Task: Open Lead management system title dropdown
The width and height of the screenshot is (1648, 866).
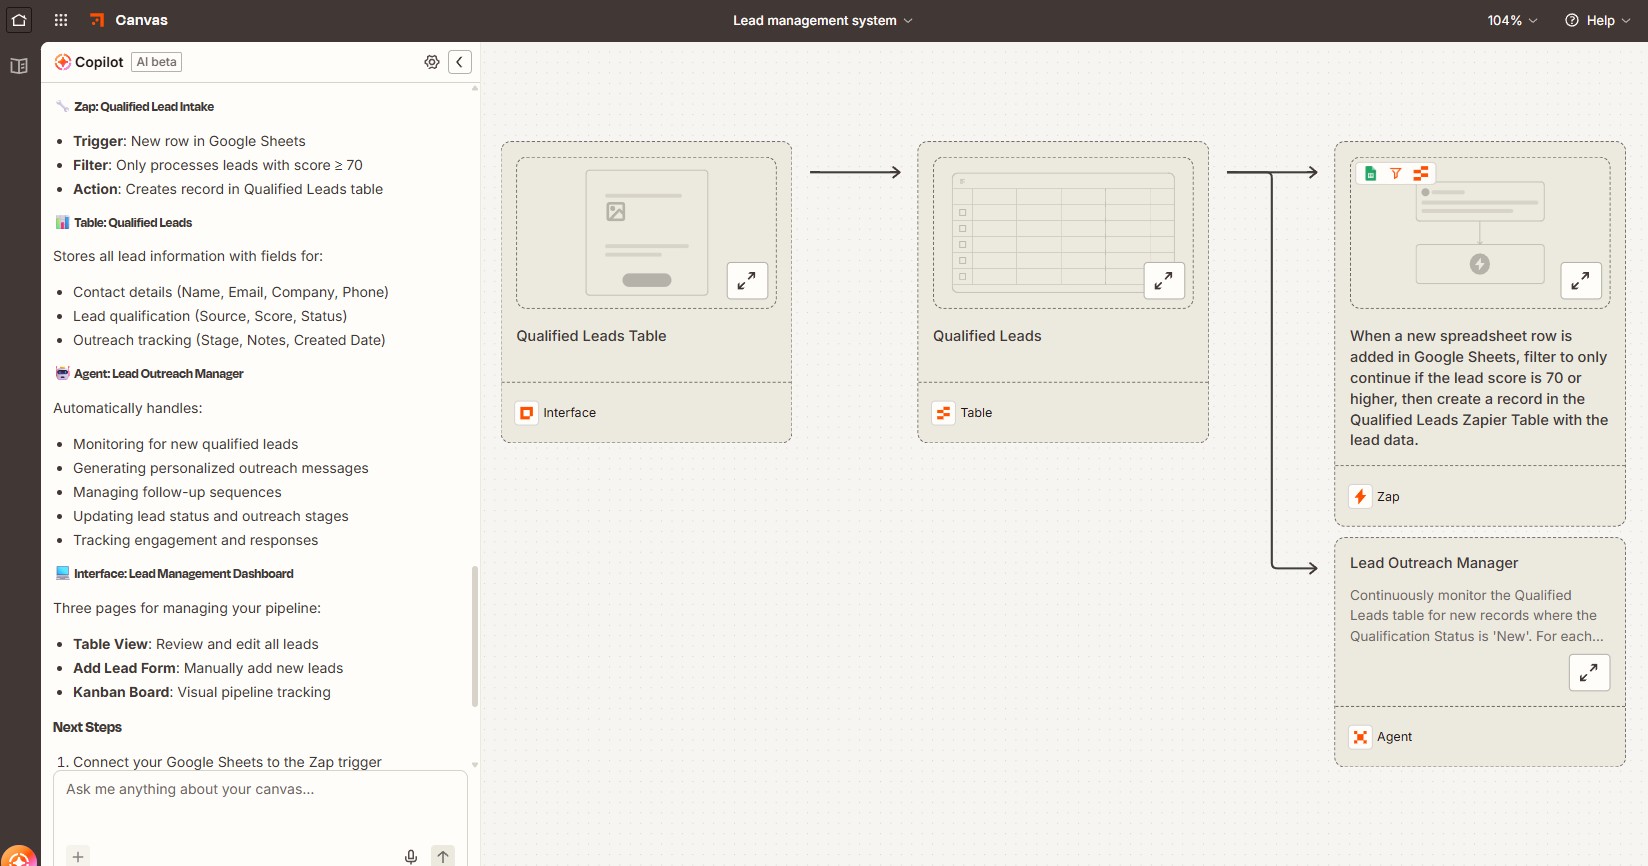Action: [x=822, y=20]
